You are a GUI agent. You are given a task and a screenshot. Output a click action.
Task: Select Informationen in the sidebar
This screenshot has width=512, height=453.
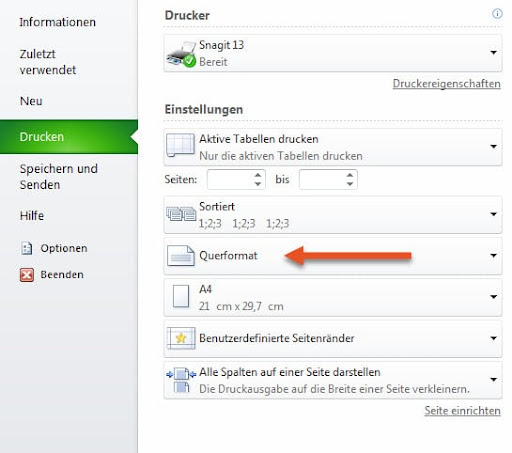58,22
